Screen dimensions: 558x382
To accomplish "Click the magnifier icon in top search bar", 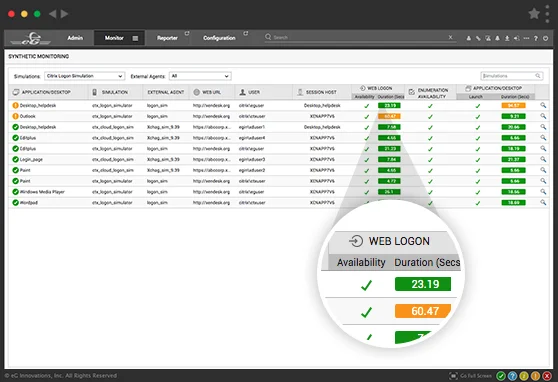I will (x=268, y=37).
